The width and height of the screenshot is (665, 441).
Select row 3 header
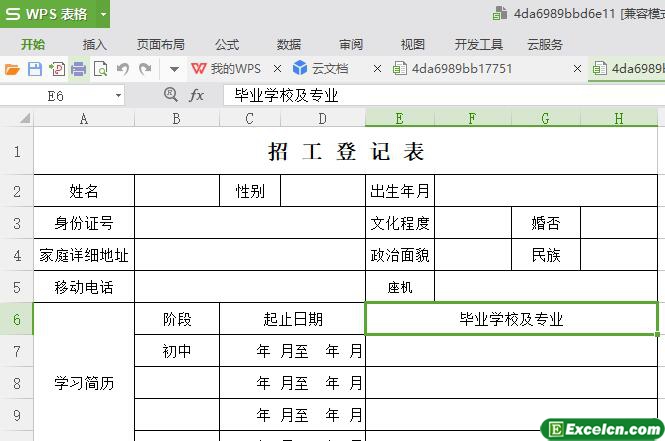click(17, 223)
